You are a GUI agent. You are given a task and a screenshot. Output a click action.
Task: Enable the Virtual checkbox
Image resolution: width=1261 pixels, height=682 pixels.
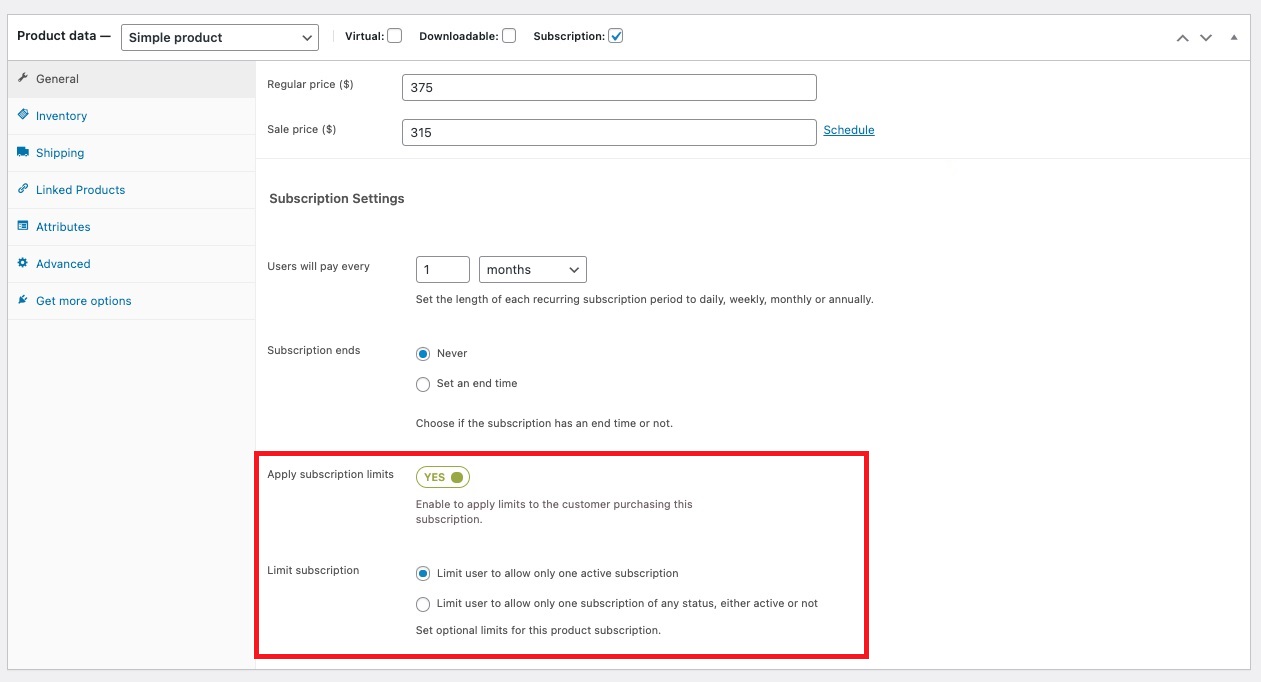click(x=395, y=36)
